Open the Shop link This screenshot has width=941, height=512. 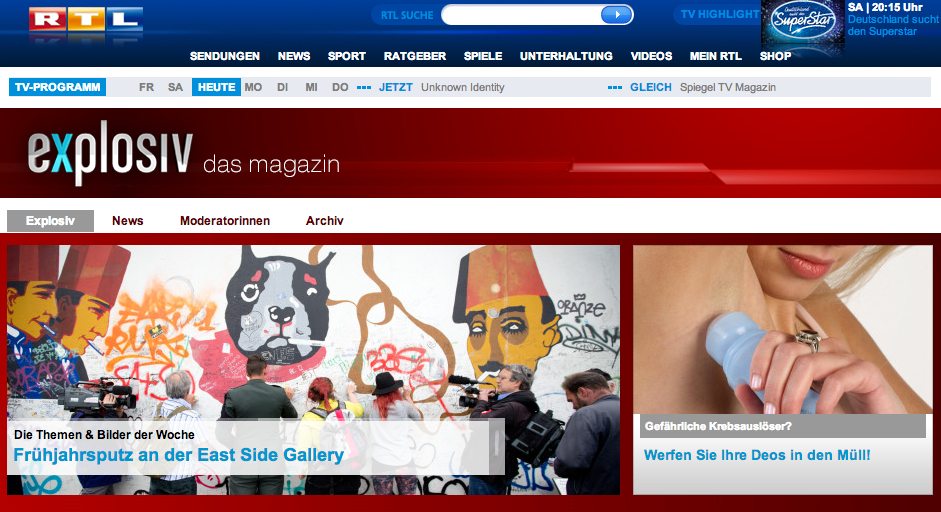(x=775, y=56)
